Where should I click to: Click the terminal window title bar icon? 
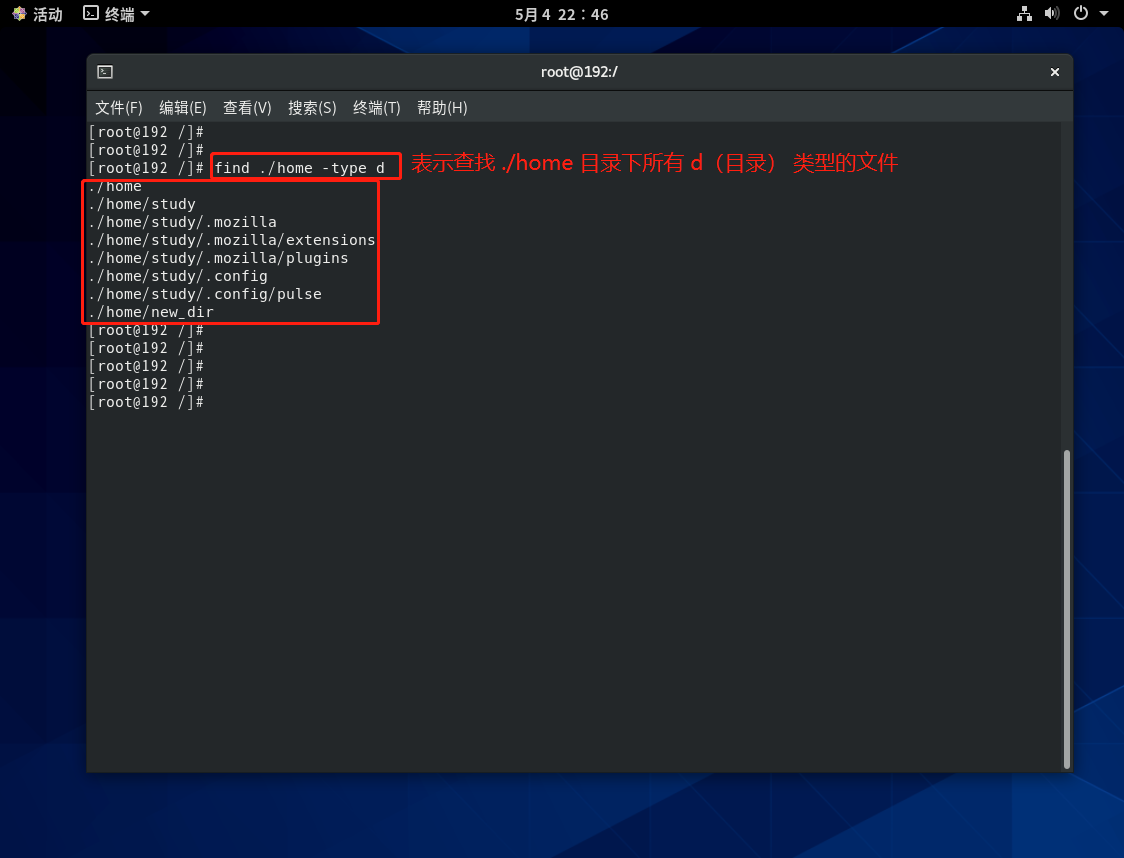(105, 72)
